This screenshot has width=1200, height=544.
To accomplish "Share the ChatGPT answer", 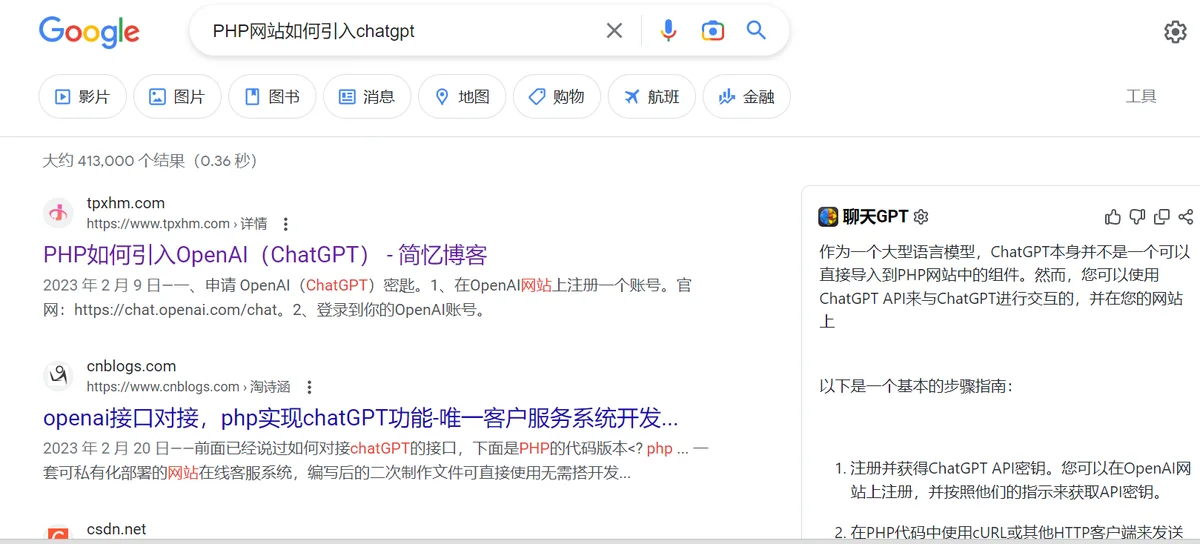I will (x=1185, y=217).
